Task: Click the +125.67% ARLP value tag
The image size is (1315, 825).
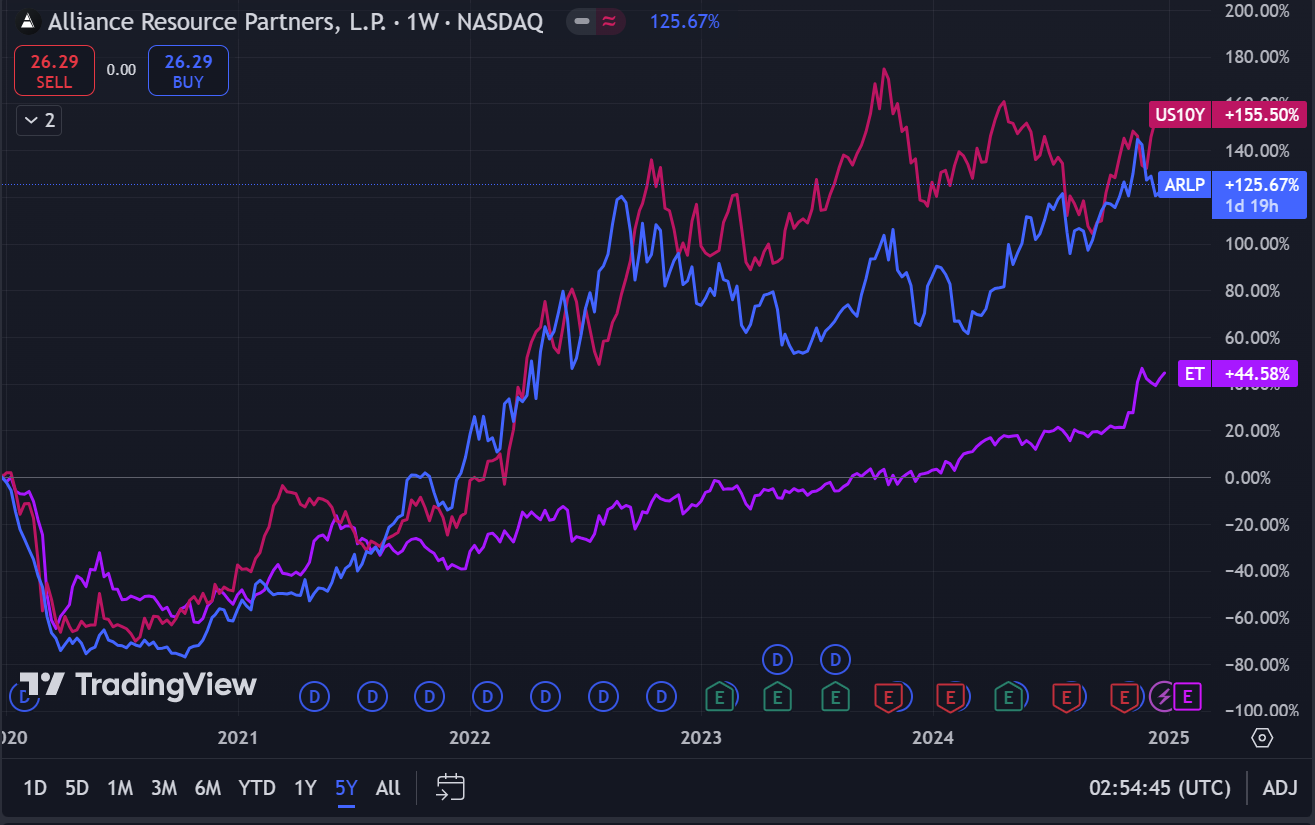Action: pyautogui.click(x=1260, y=184)
